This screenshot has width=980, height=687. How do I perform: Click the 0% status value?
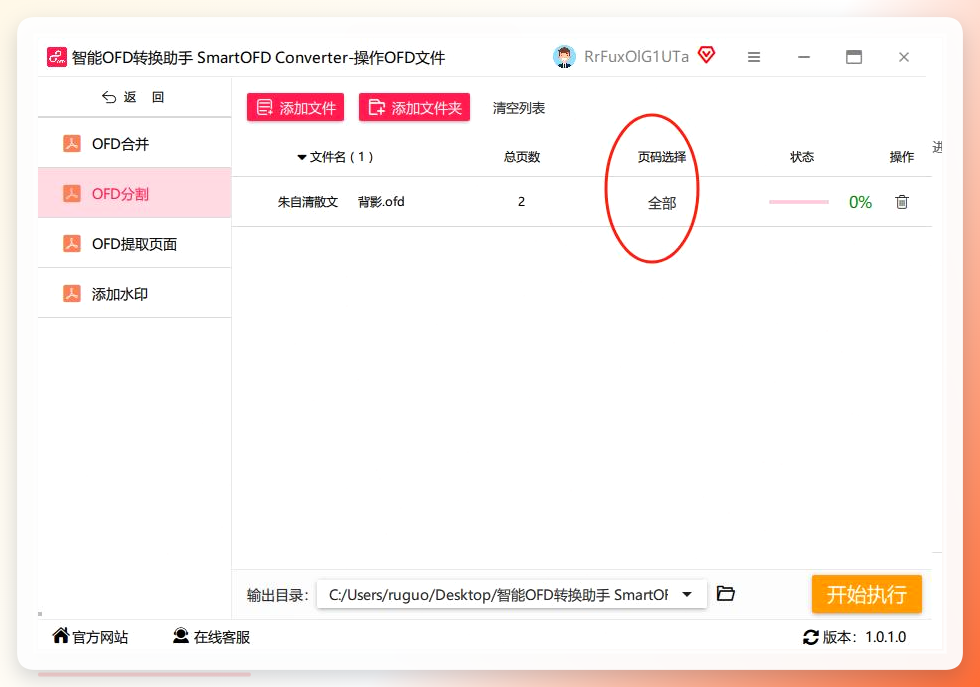(x=860, y=202)
